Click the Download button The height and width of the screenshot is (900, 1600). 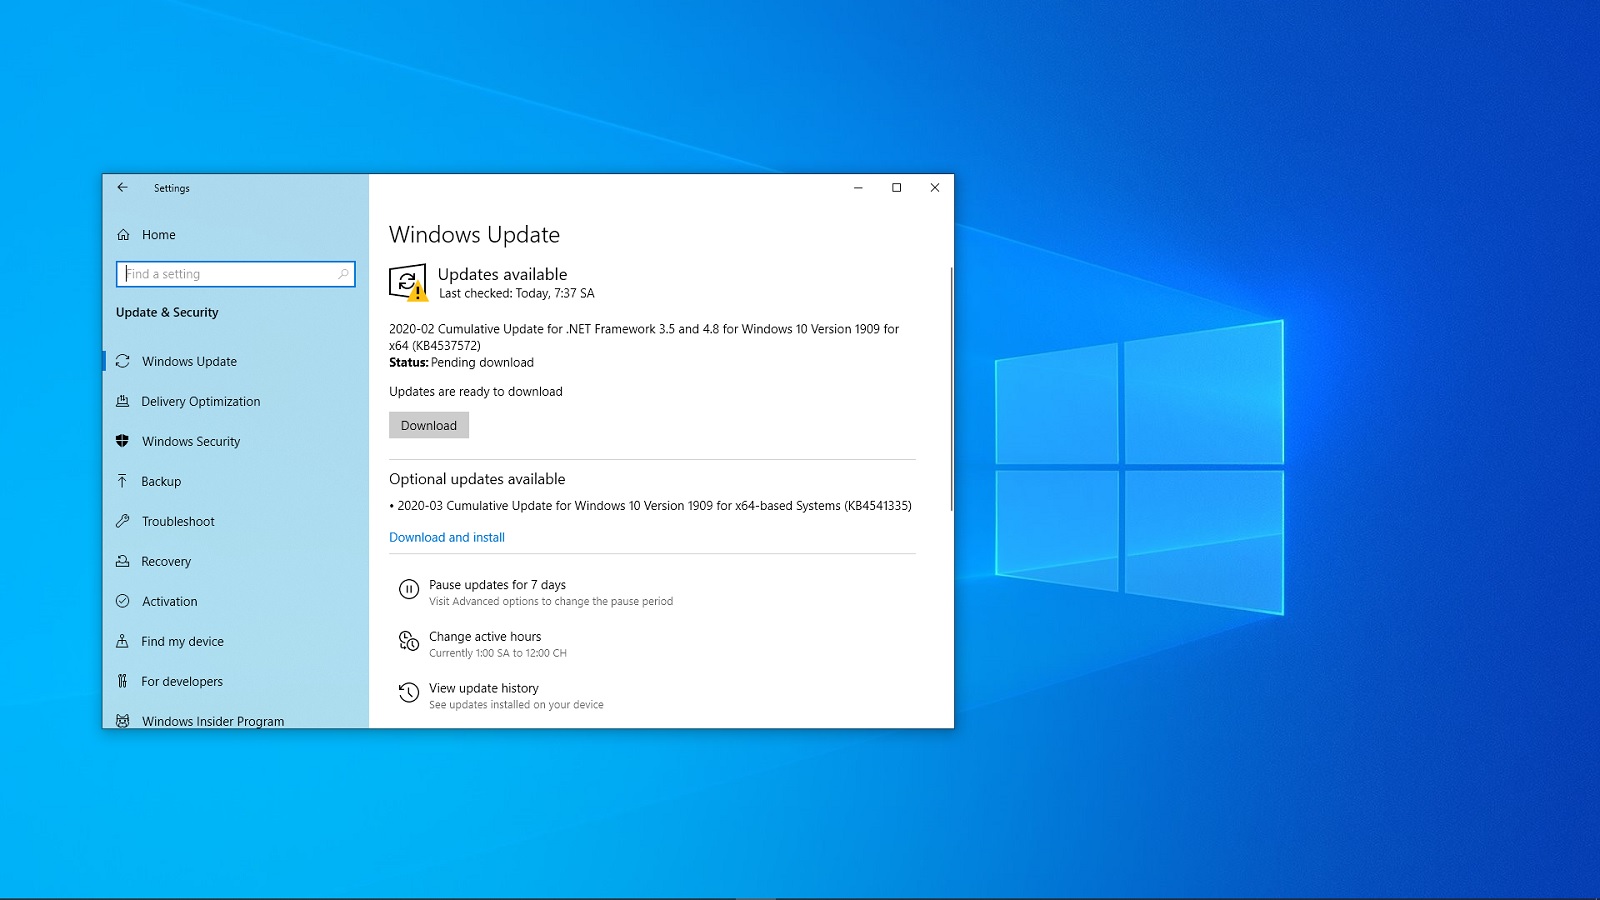pos(429,425)
